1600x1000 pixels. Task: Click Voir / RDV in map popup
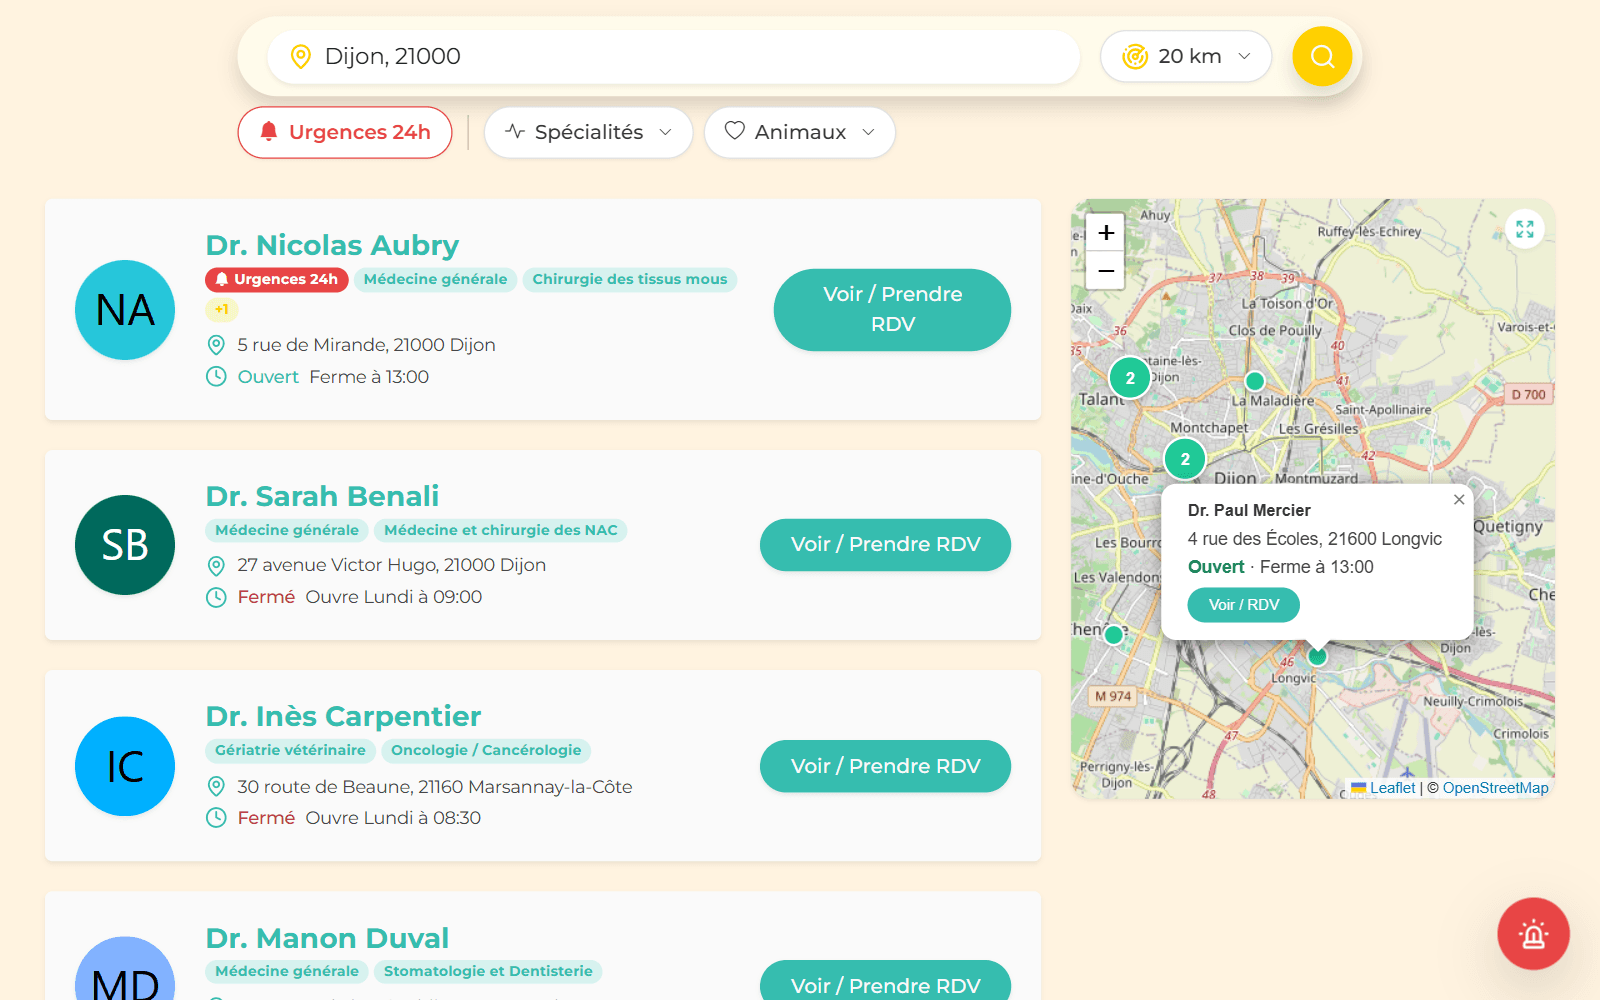tap(1243, 605)
